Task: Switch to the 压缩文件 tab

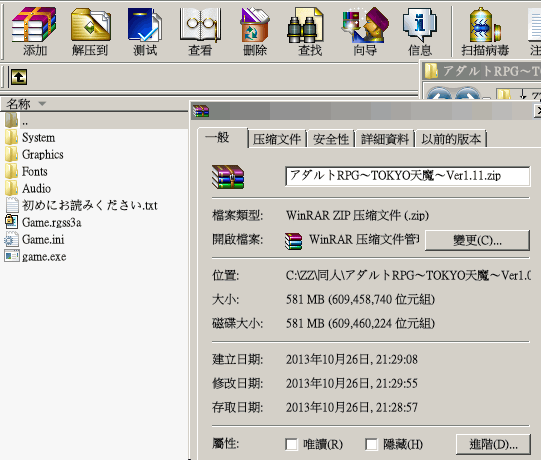Action: (x=277, y=139)
